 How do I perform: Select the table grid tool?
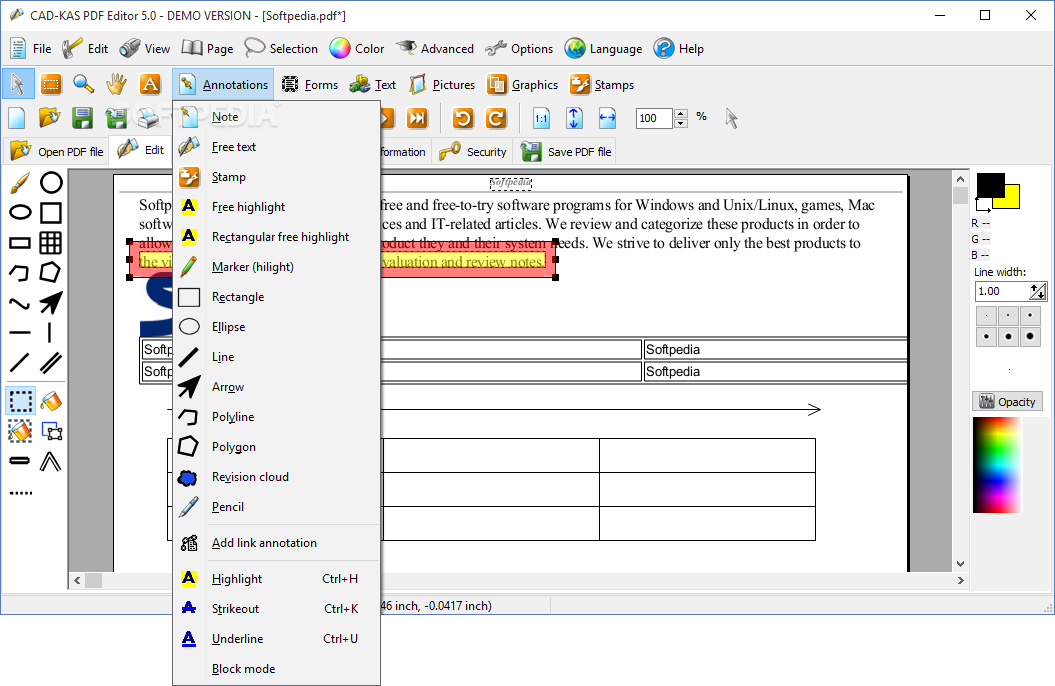51,243
